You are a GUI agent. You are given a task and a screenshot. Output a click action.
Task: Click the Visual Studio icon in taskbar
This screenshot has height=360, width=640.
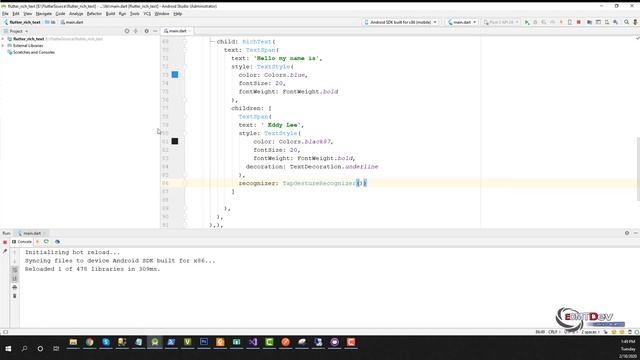(x=253, y=342)
